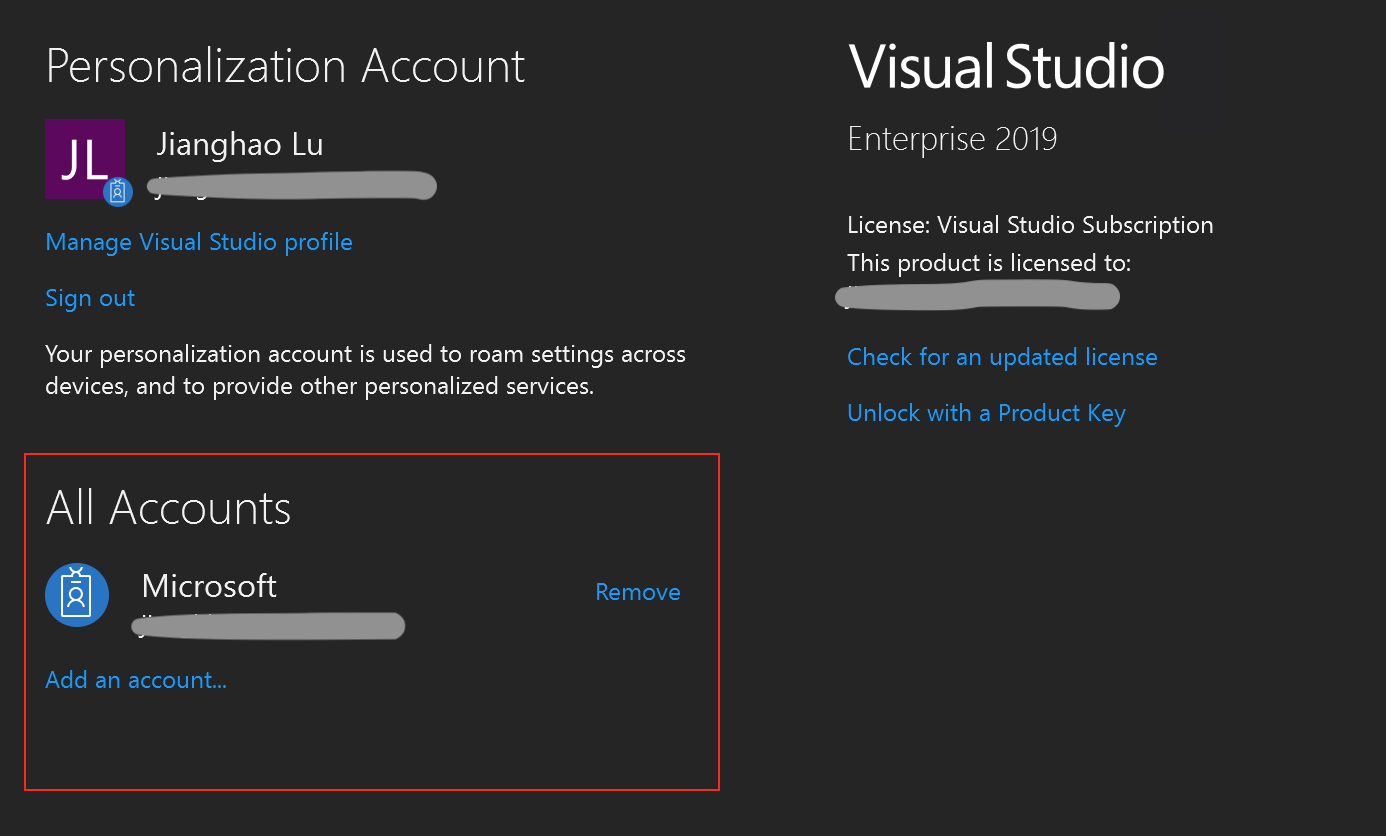Click the Microsoft account name label

pos(209,585)
